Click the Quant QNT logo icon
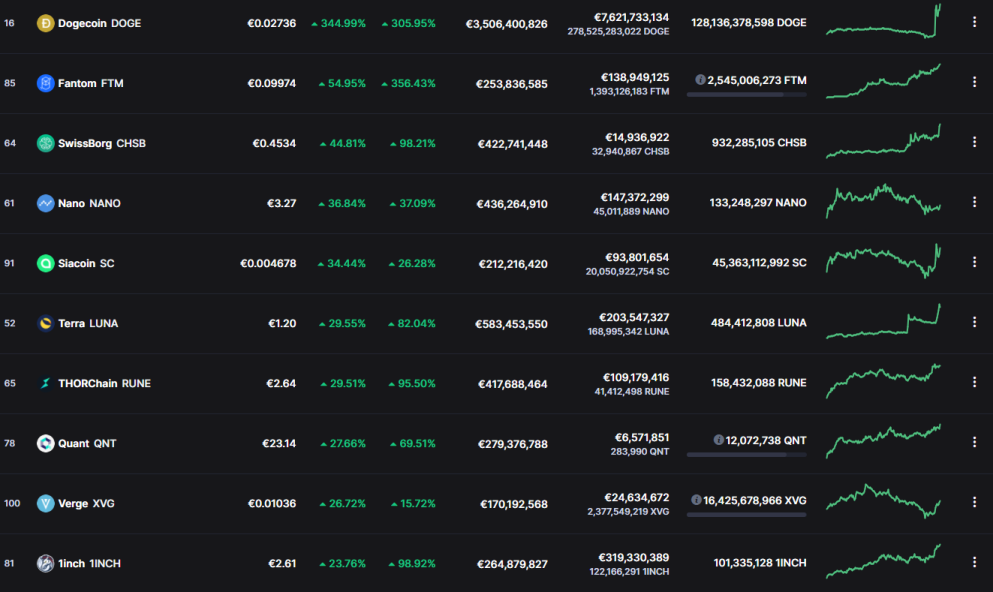 point(45,443)
